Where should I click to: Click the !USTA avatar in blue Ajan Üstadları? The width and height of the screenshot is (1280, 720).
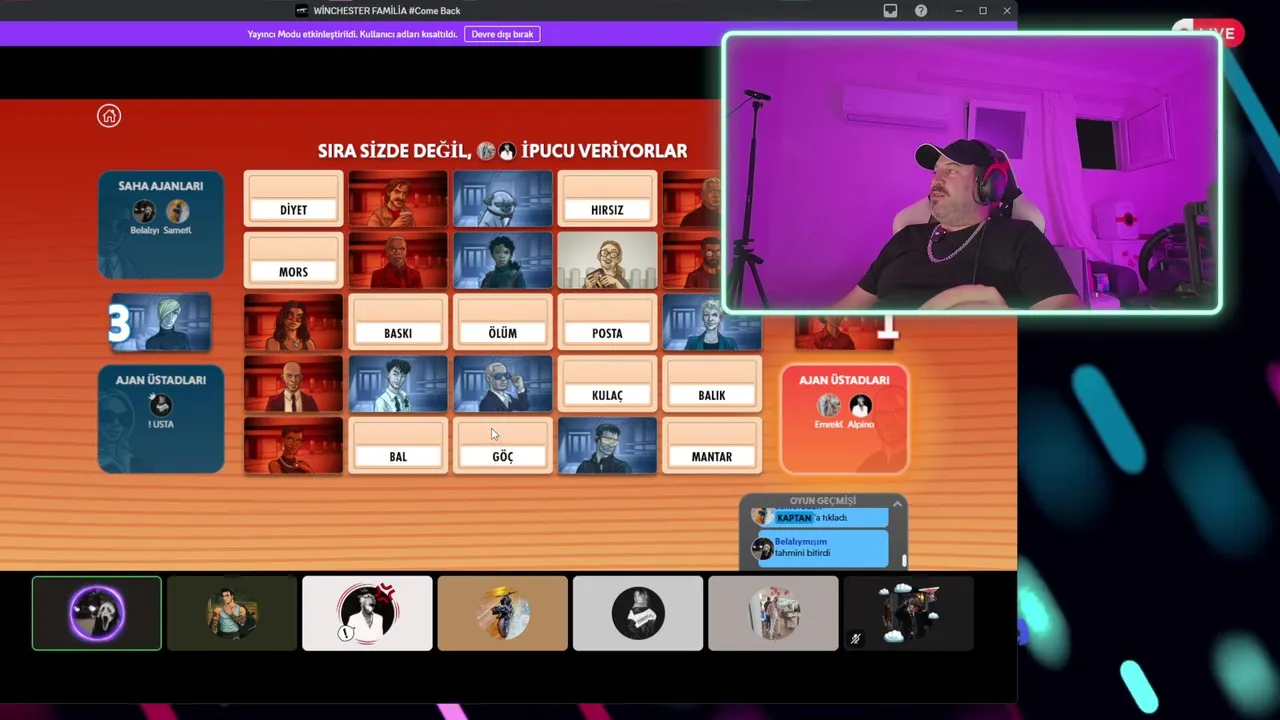(161, 405)
